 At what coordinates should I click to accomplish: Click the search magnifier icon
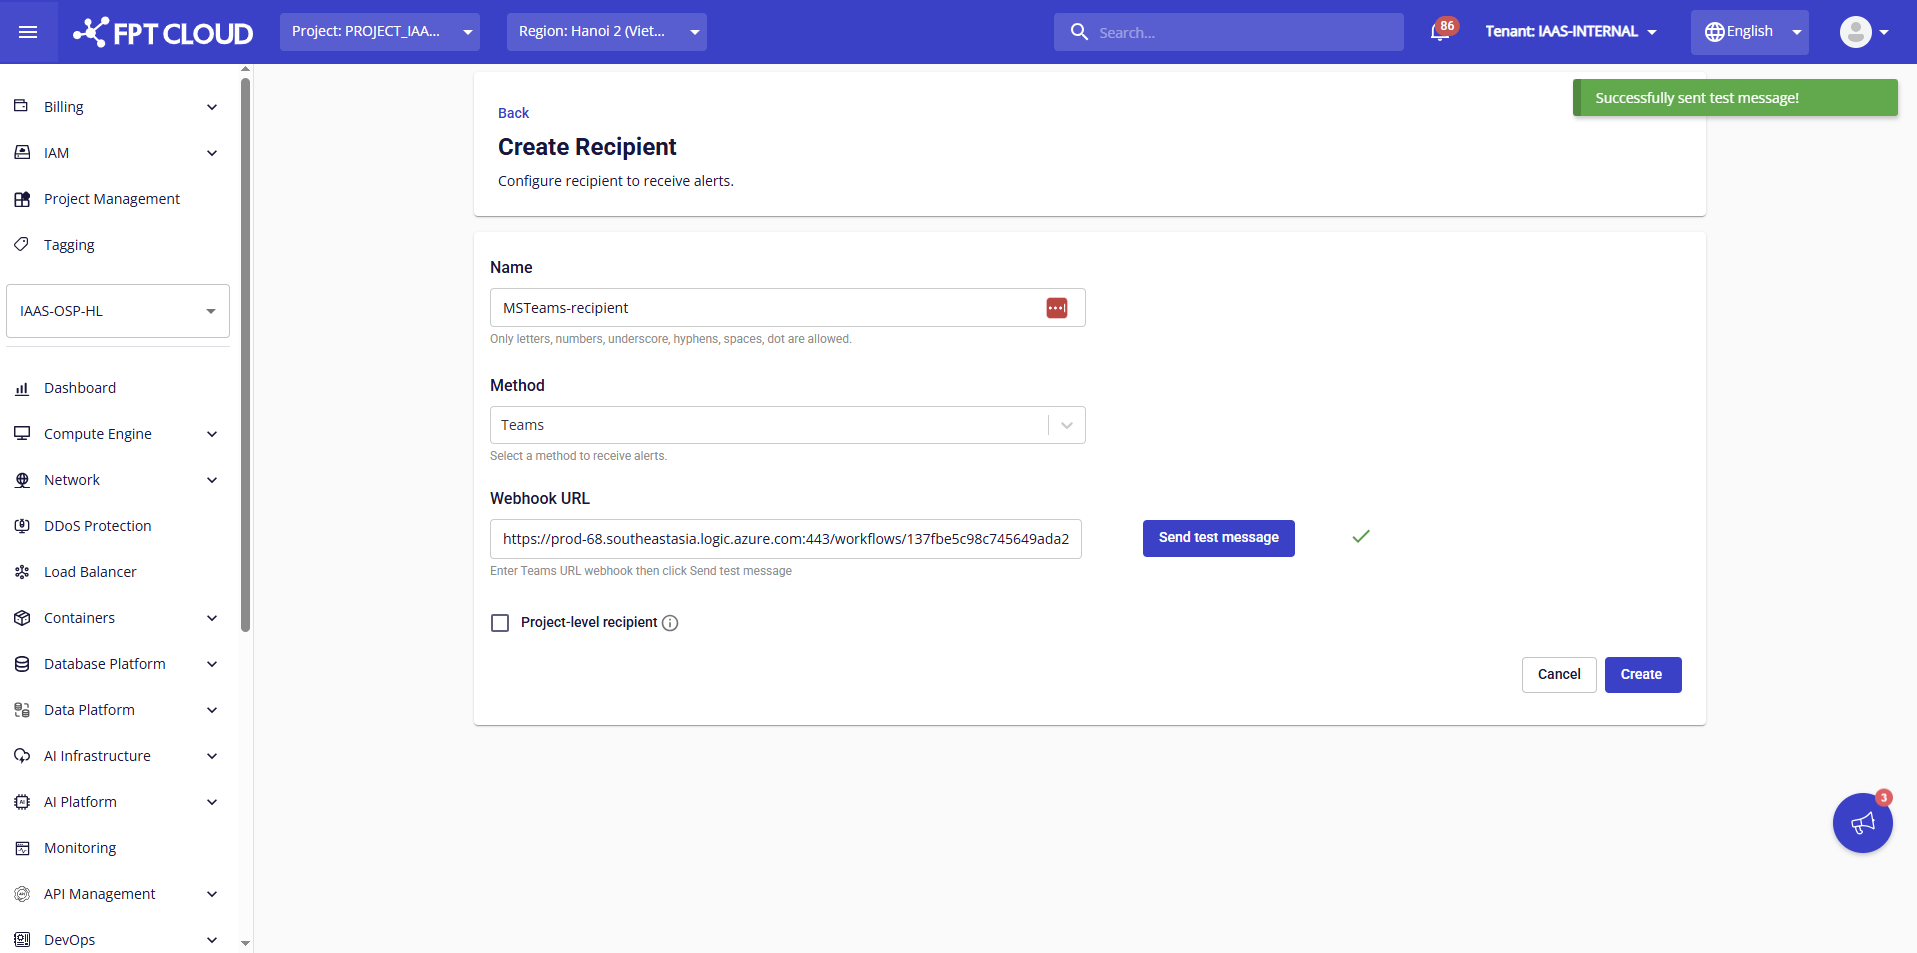(x=1079, y=32)
